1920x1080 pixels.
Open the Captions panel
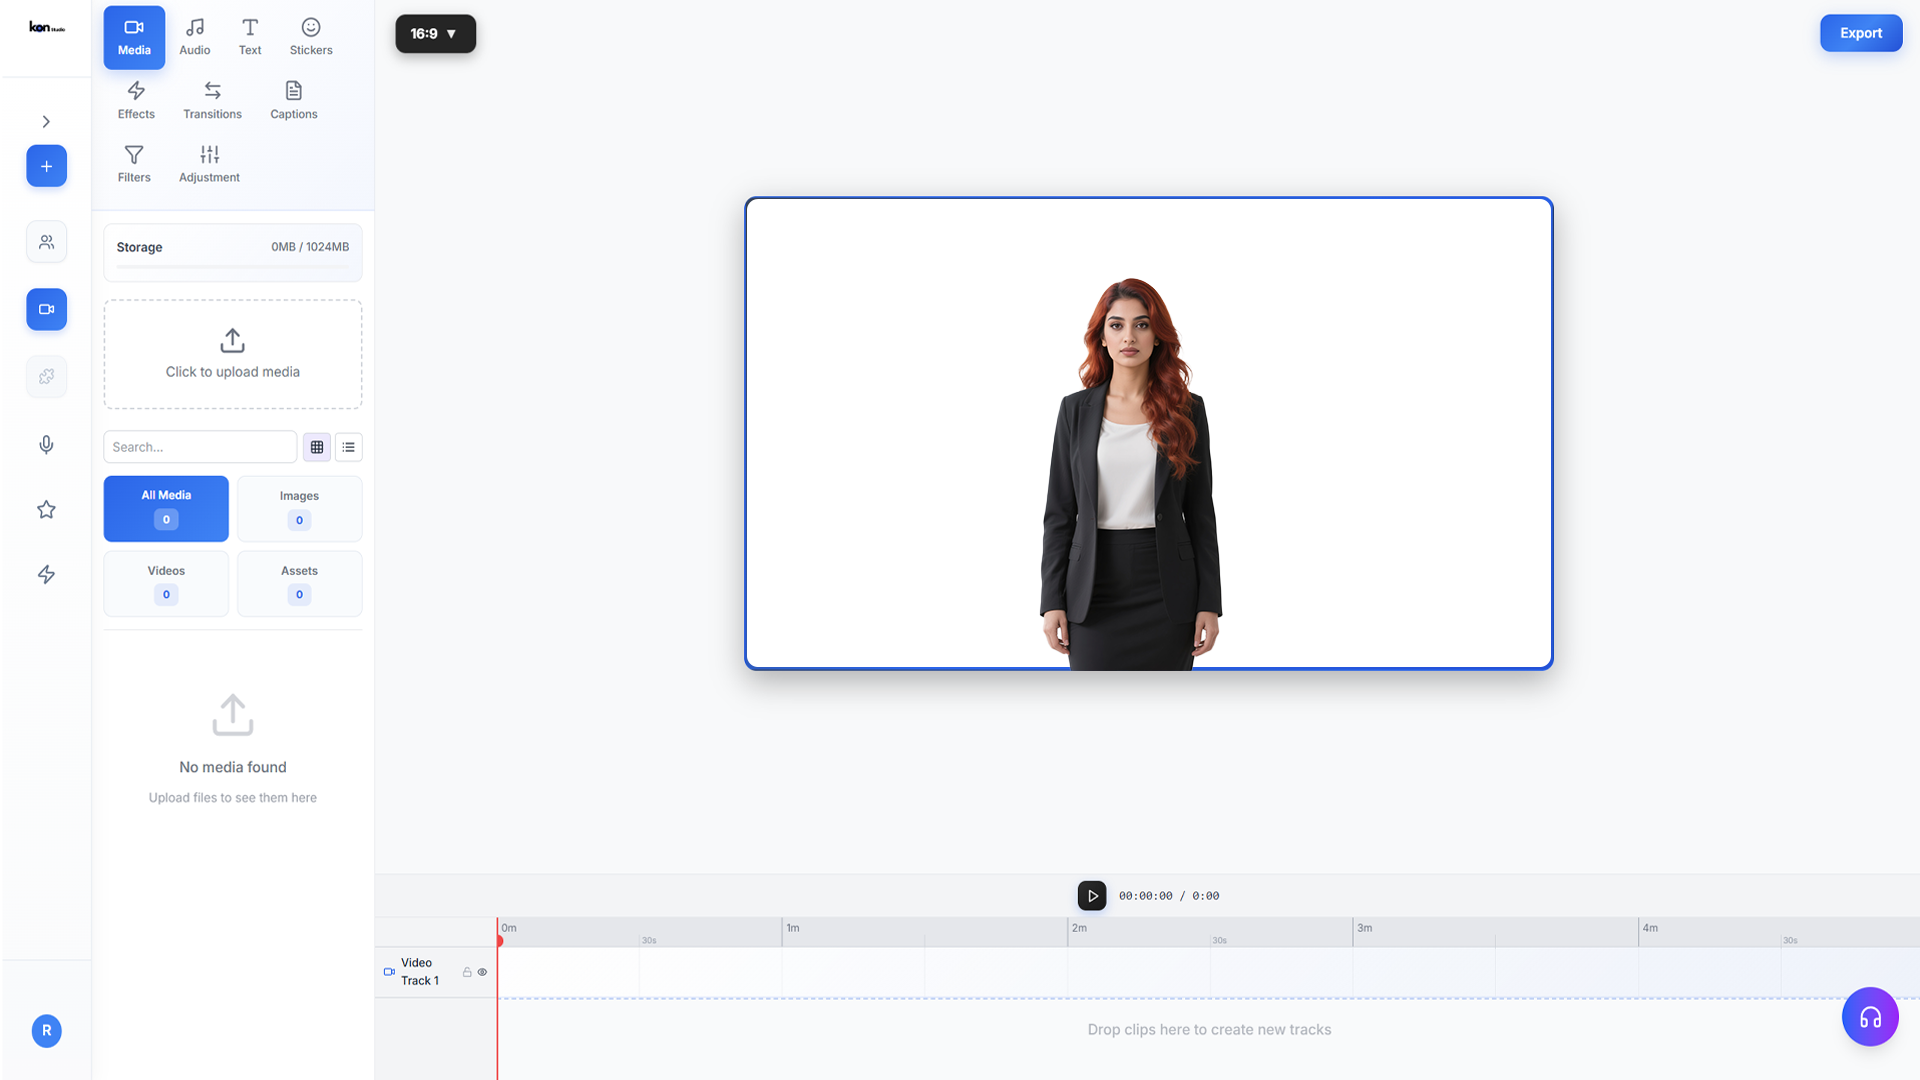click(293, 100)
